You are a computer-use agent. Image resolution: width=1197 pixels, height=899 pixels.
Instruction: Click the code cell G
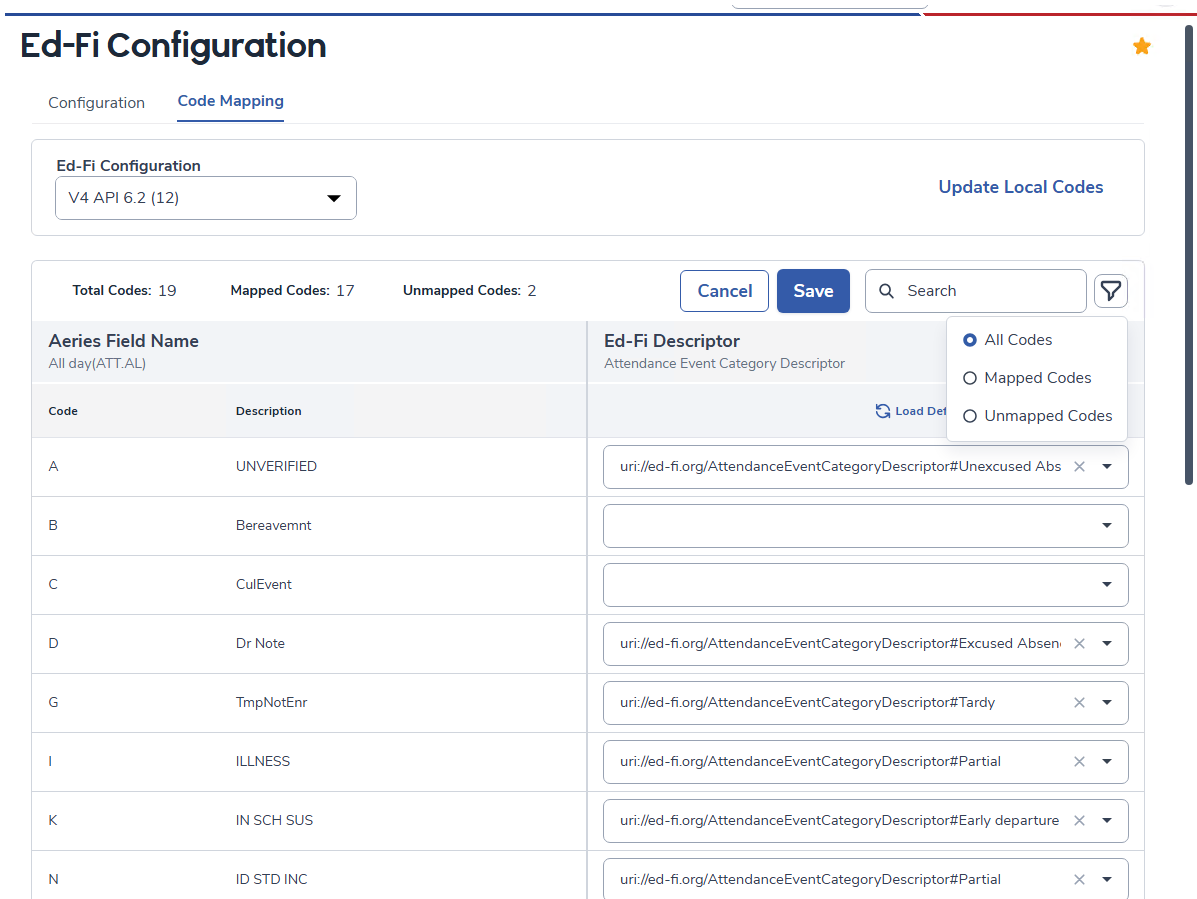tap(53, 702)
